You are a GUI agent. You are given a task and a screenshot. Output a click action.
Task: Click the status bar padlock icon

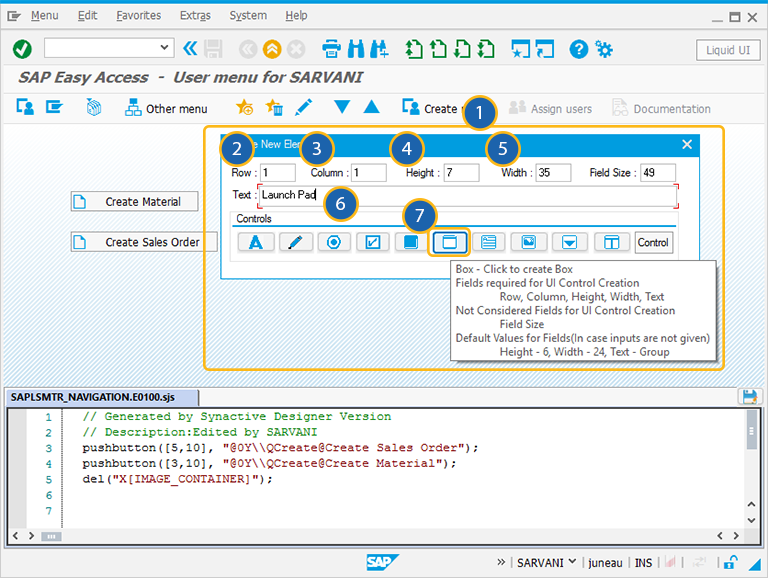click(x=730, y=562)
